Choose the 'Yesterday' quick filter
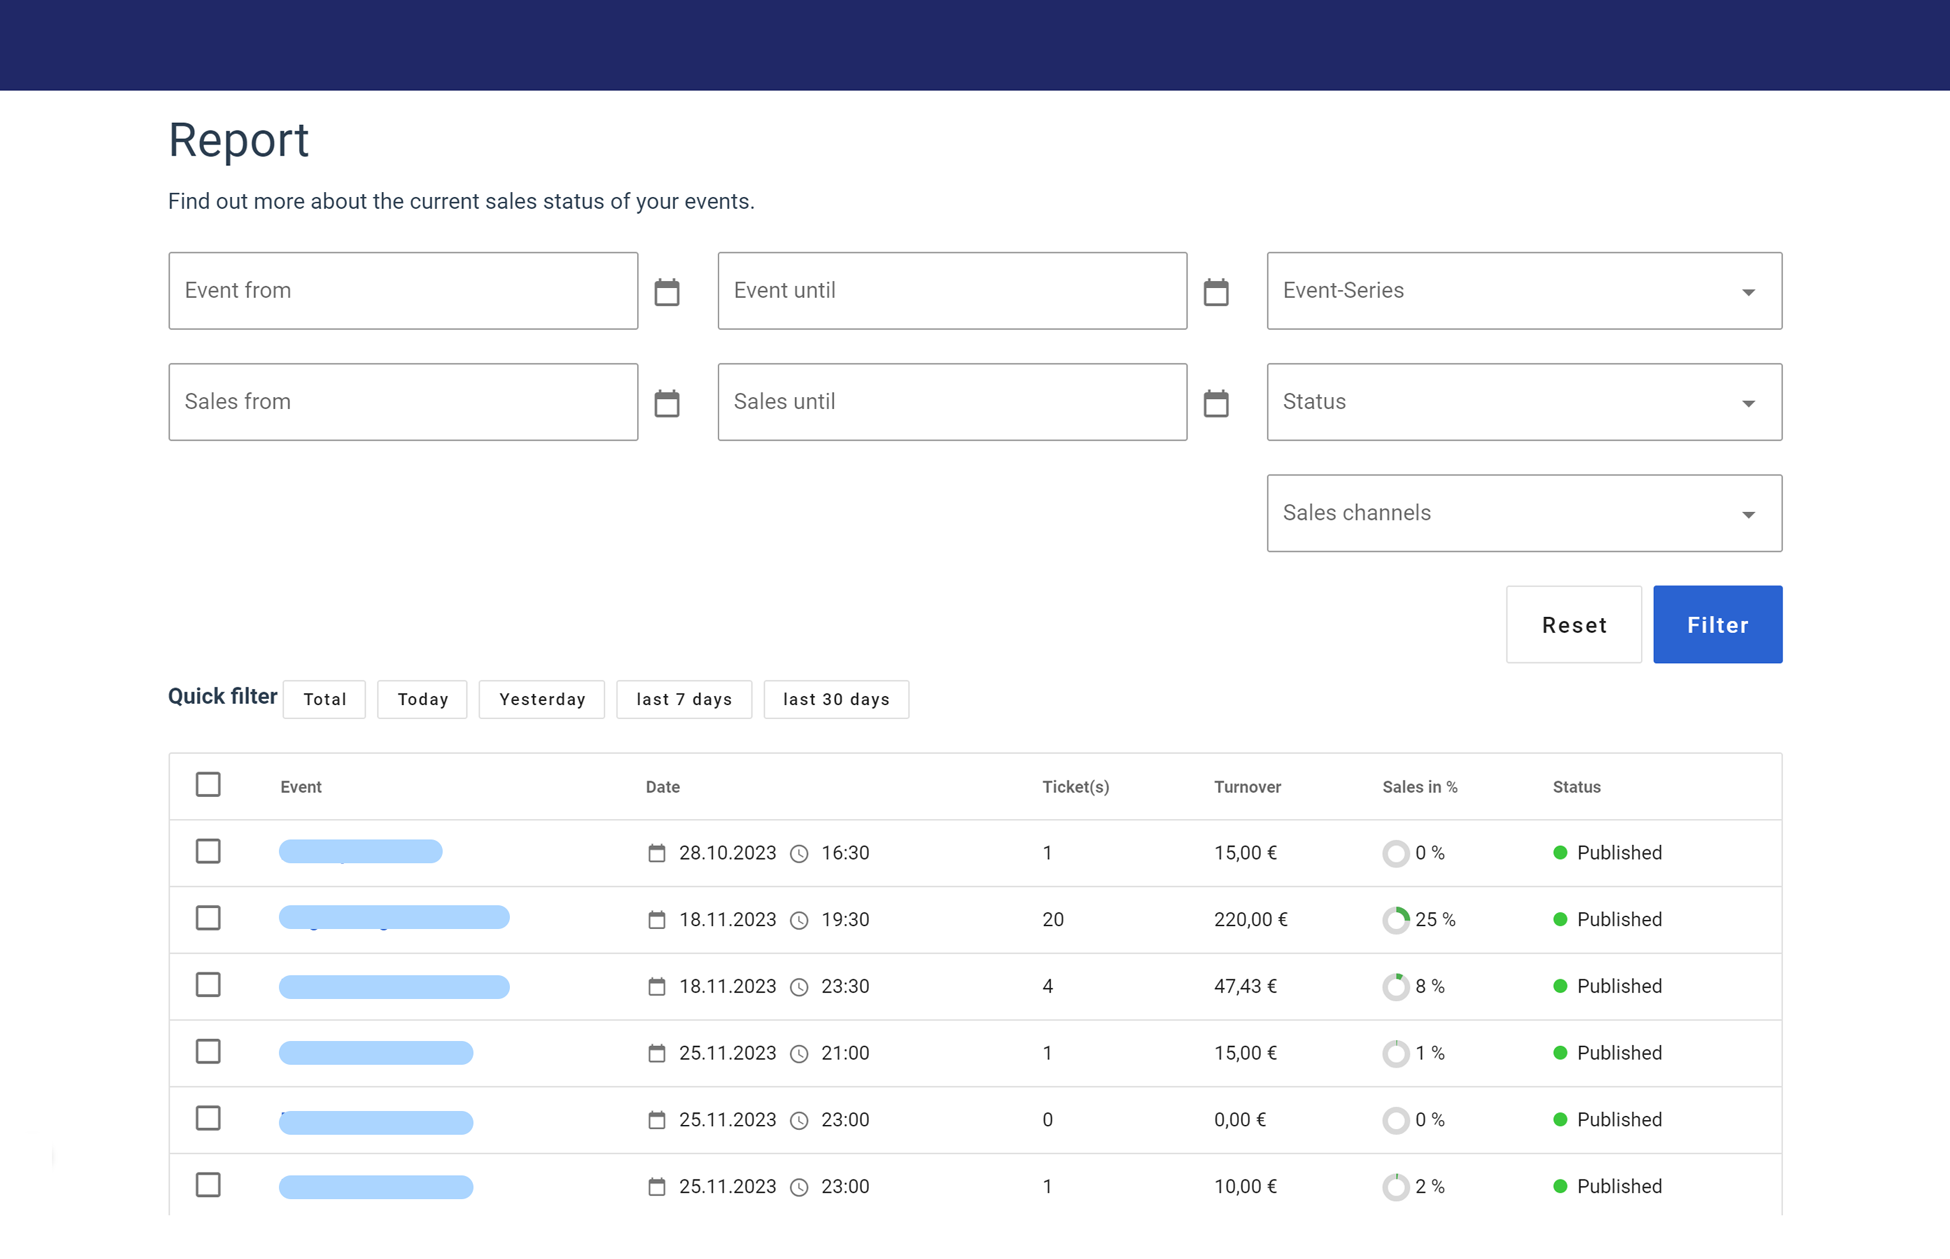The height and width of the screenshot is (1259, 1950). tap(542, 699)
